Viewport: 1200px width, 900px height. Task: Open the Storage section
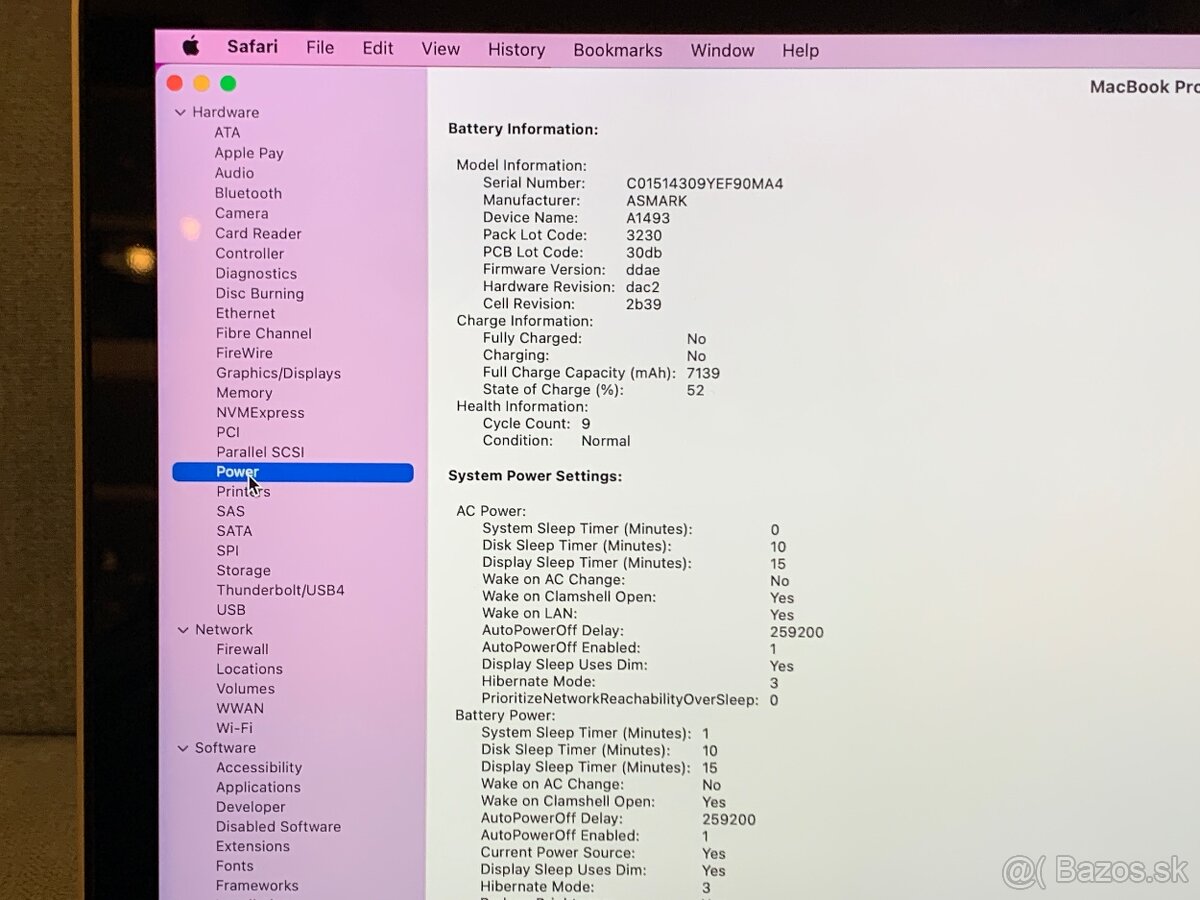243,570
